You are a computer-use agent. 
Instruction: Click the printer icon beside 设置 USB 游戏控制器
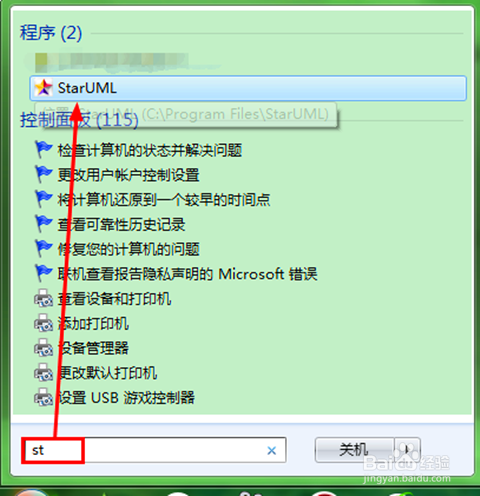(43, 397)
